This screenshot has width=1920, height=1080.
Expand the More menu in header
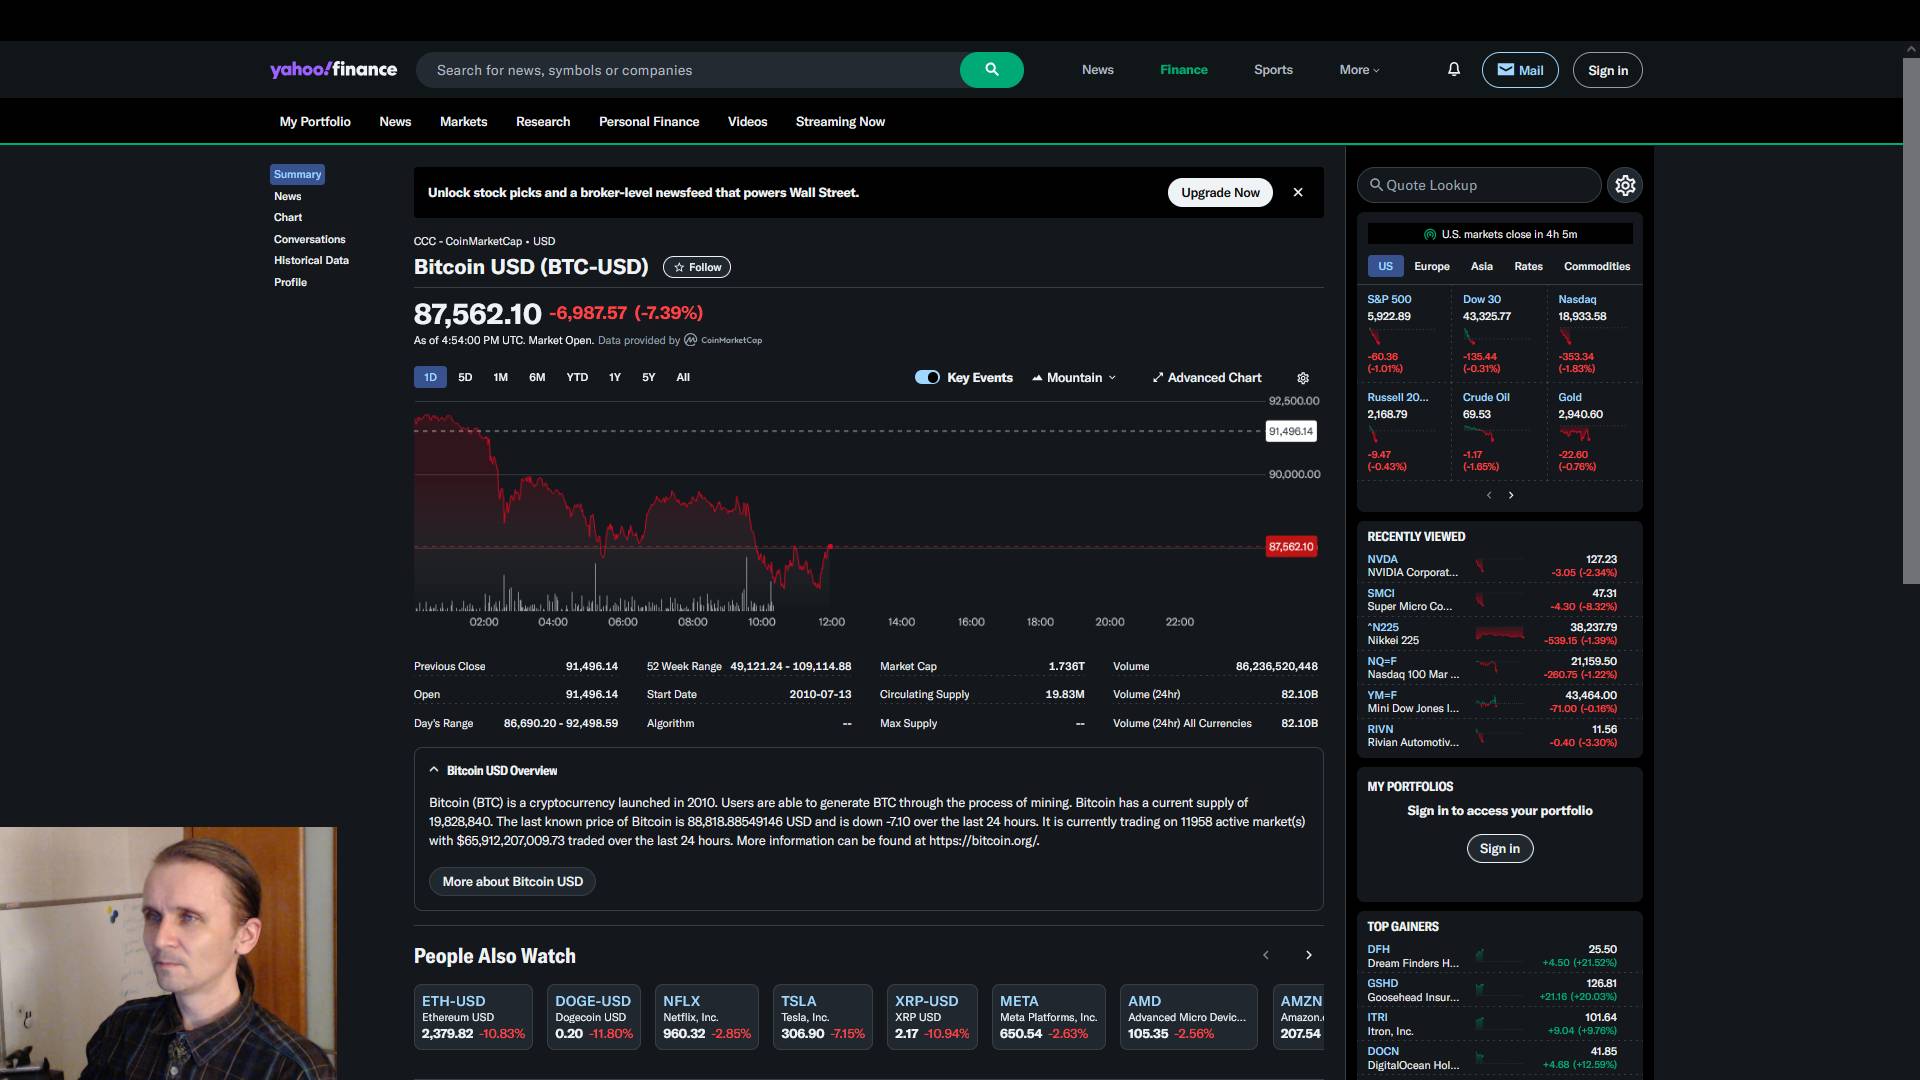coord(1359,70)
